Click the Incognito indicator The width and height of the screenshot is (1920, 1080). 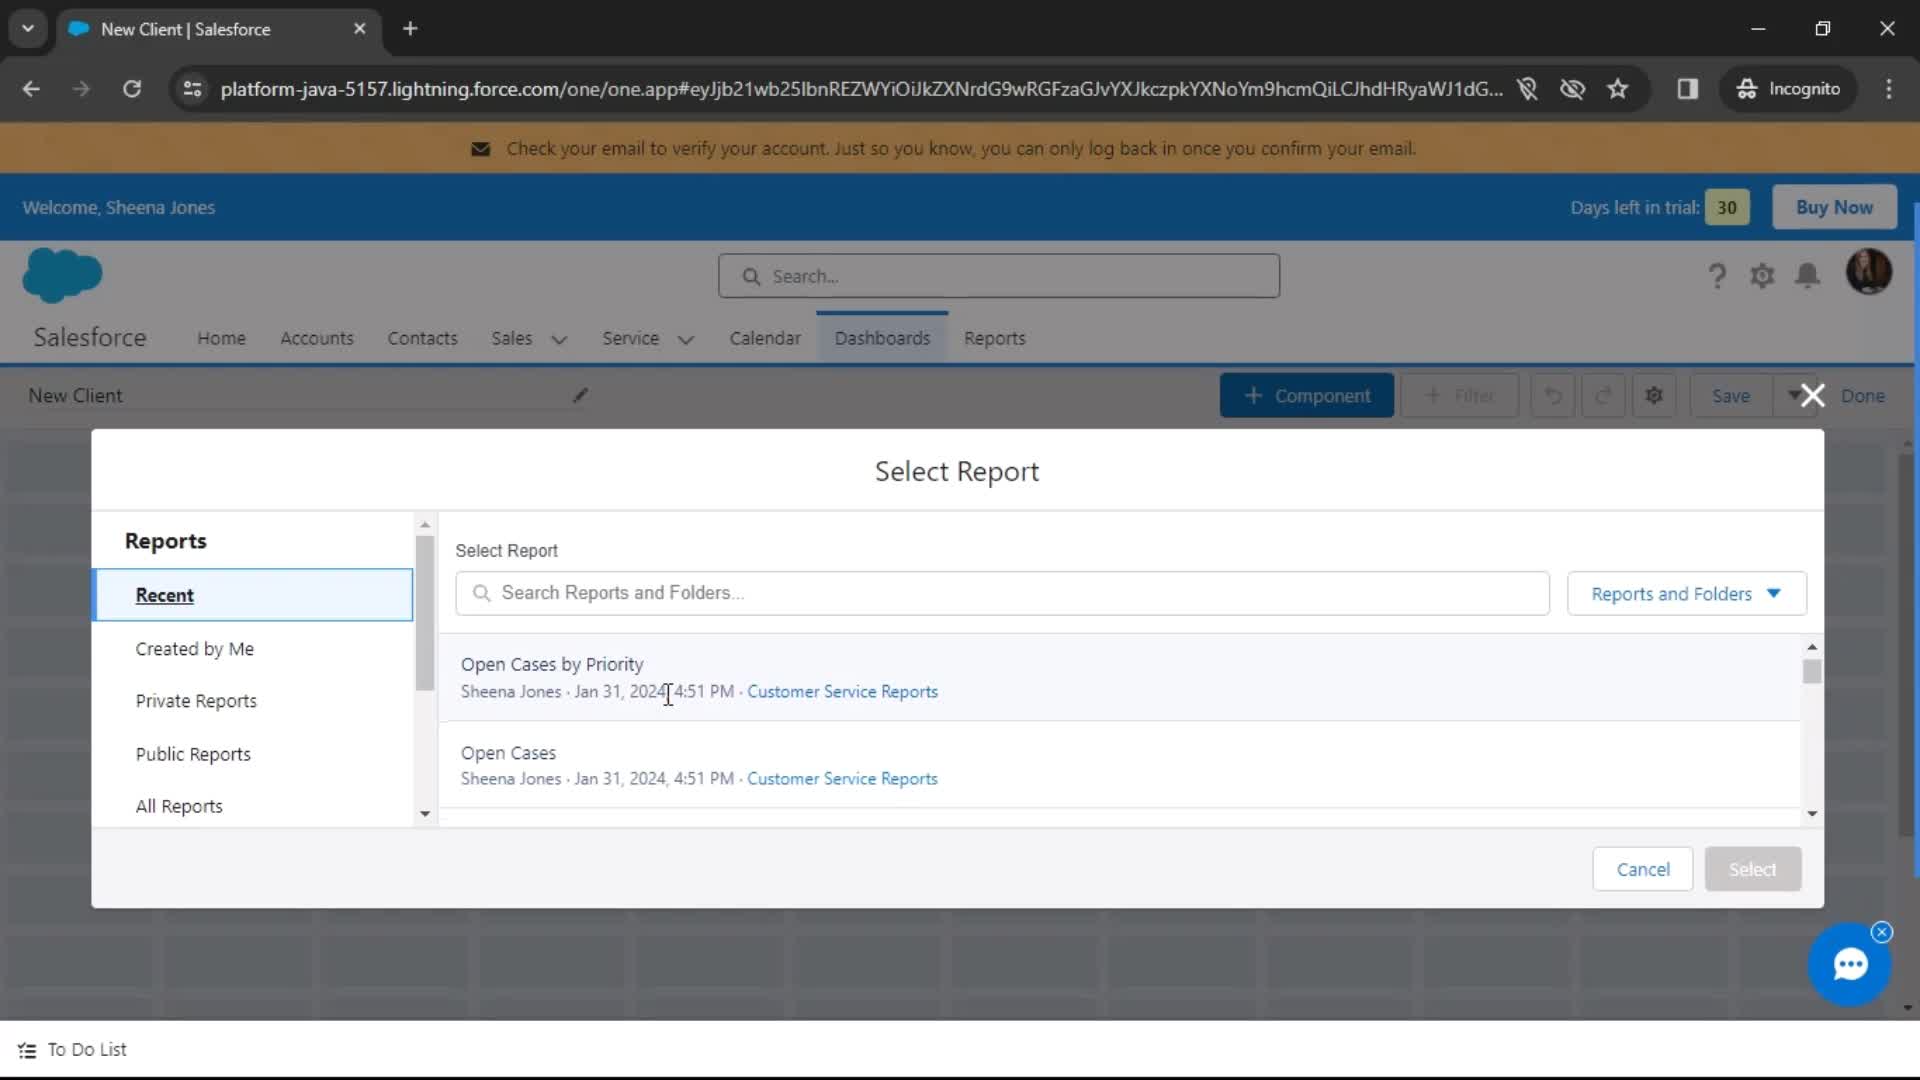1789,89
